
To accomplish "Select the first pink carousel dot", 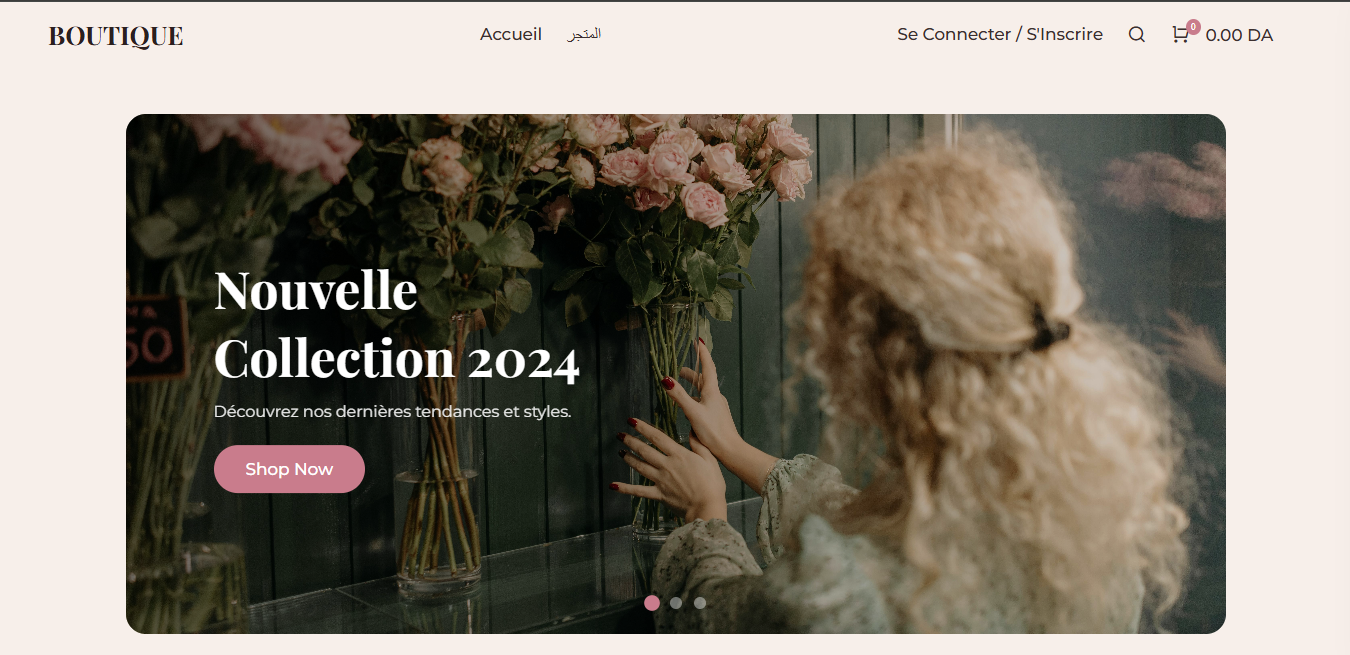I will click(x=652, y=603).
